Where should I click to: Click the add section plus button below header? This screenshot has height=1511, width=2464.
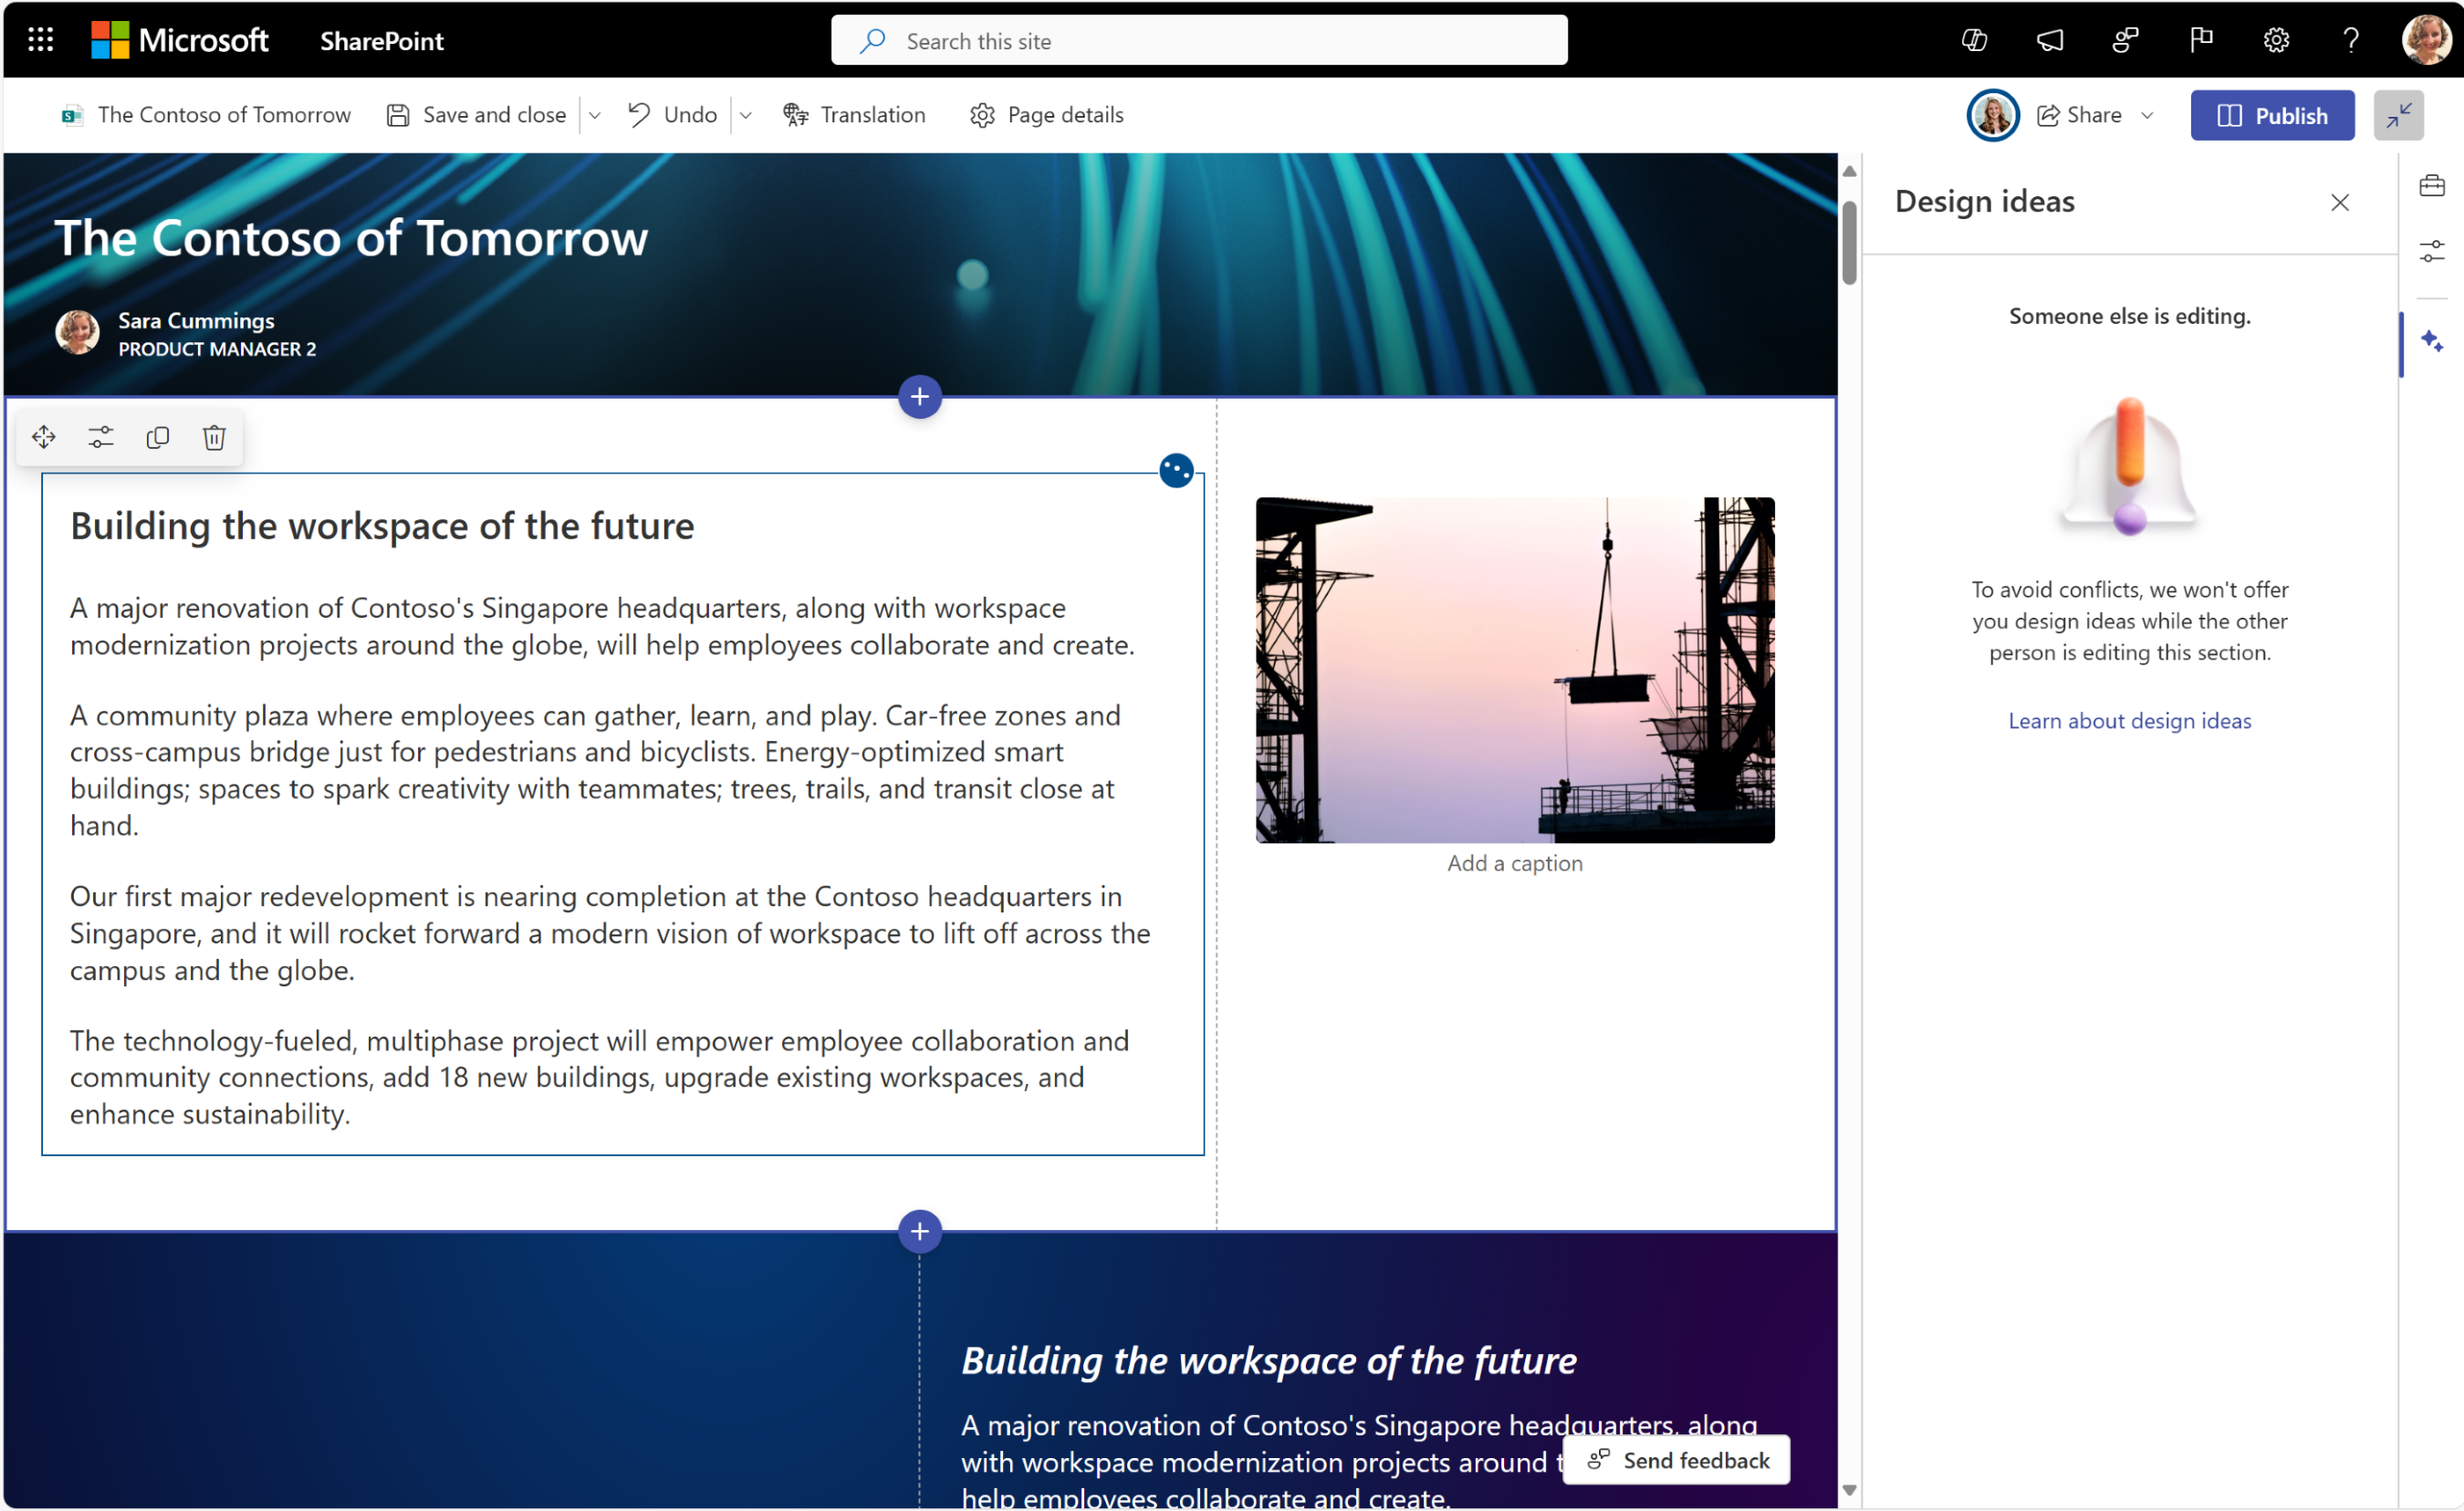point(921,396)
